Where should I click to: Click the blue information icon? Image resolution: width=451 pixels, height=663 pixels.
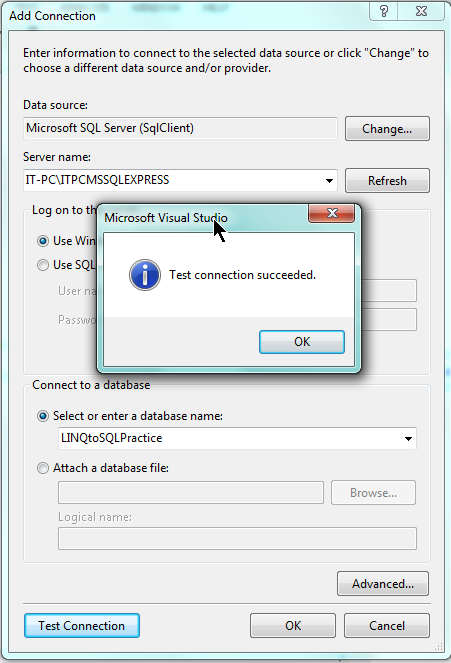[x=145, y=275]
